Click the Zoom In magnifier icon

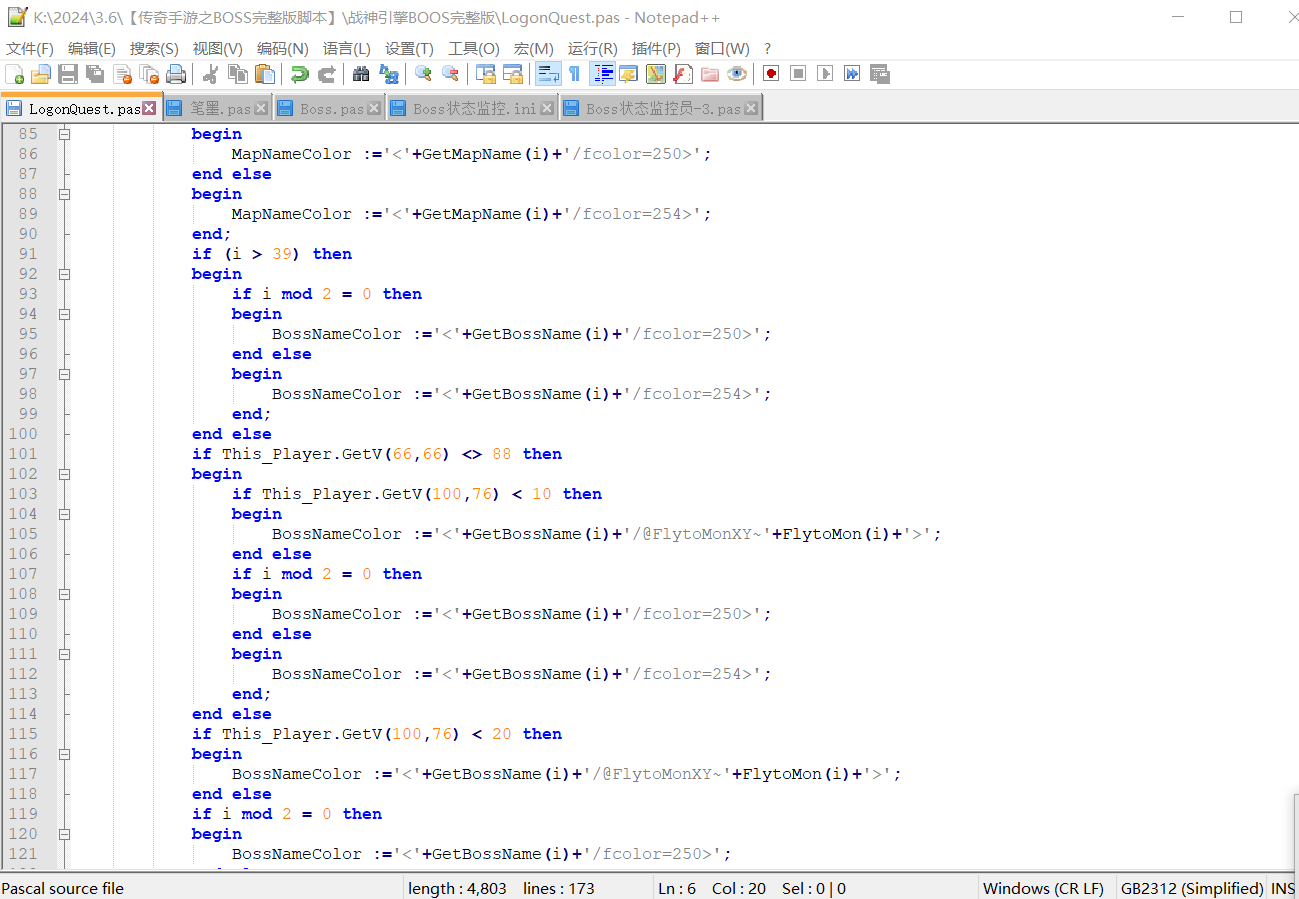coord(423,74)
